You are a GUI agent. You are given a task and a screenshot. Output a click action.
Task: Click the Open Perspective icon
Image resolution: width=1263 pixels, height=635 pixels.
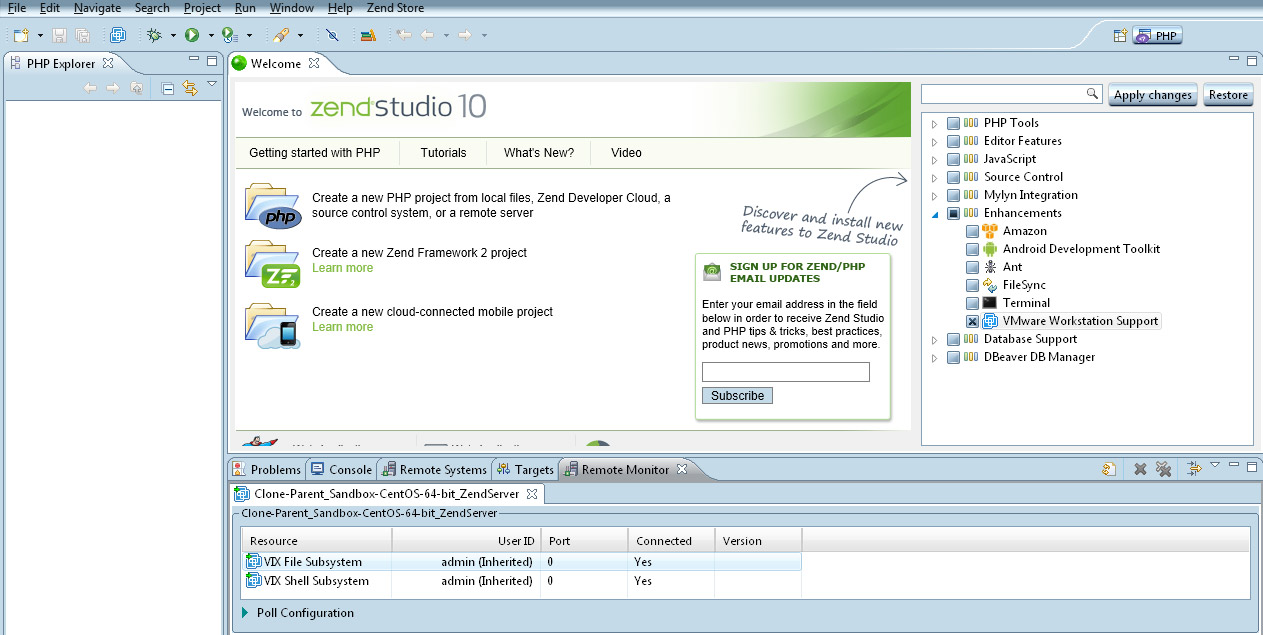pyautogui.click(x=1121, y=35)
